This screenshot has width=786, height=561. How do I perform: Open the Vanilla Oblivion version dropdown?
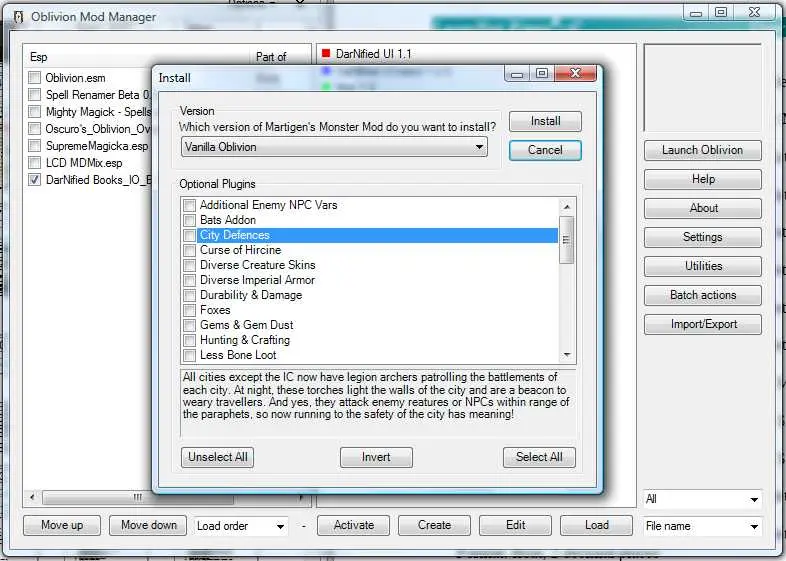tap(334, 147)
